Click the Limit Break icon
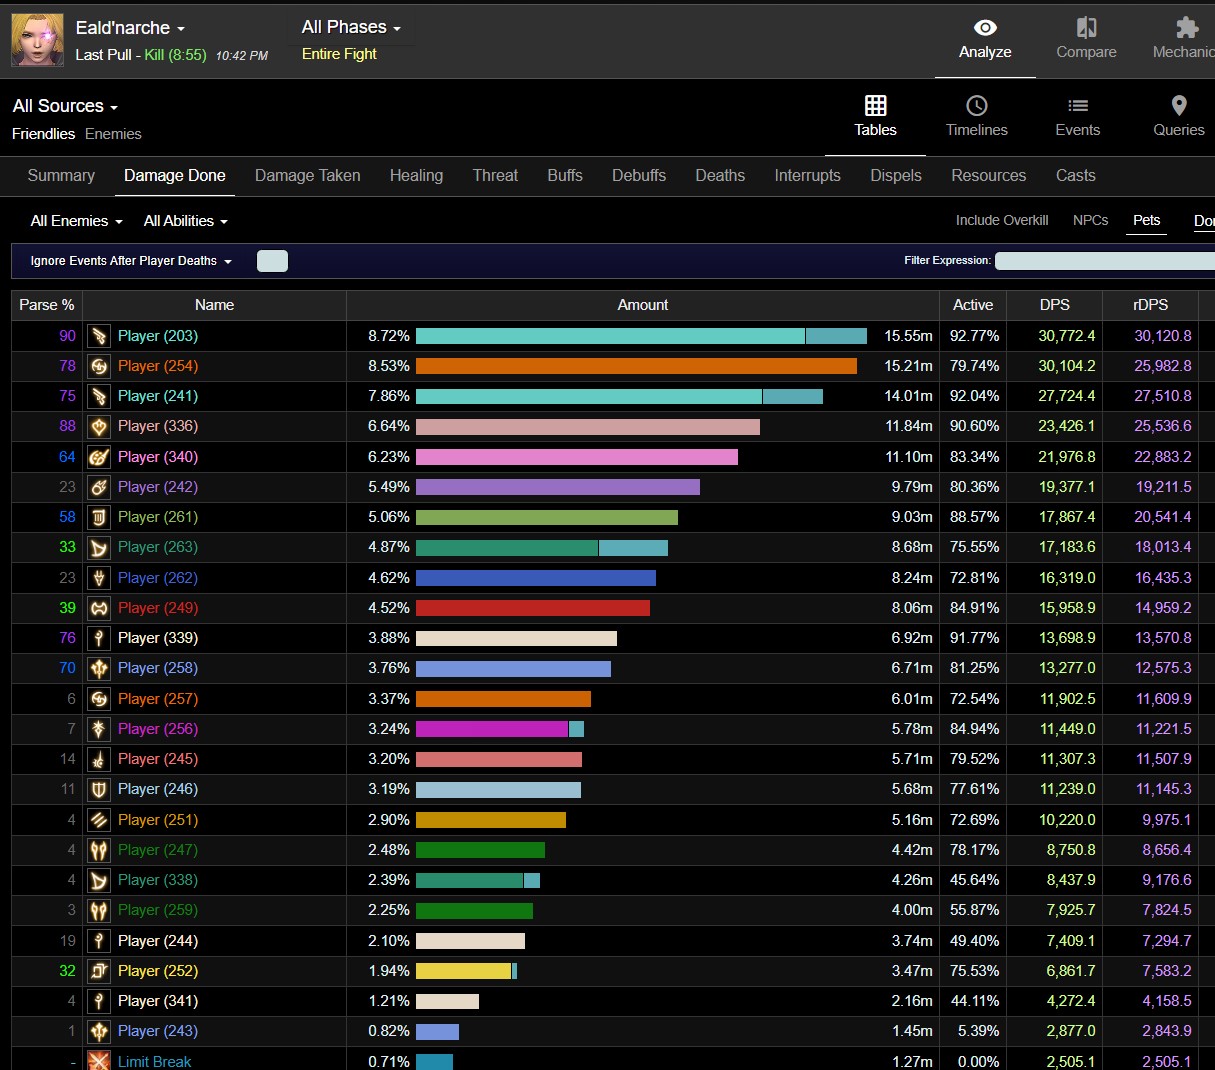 99,1061
